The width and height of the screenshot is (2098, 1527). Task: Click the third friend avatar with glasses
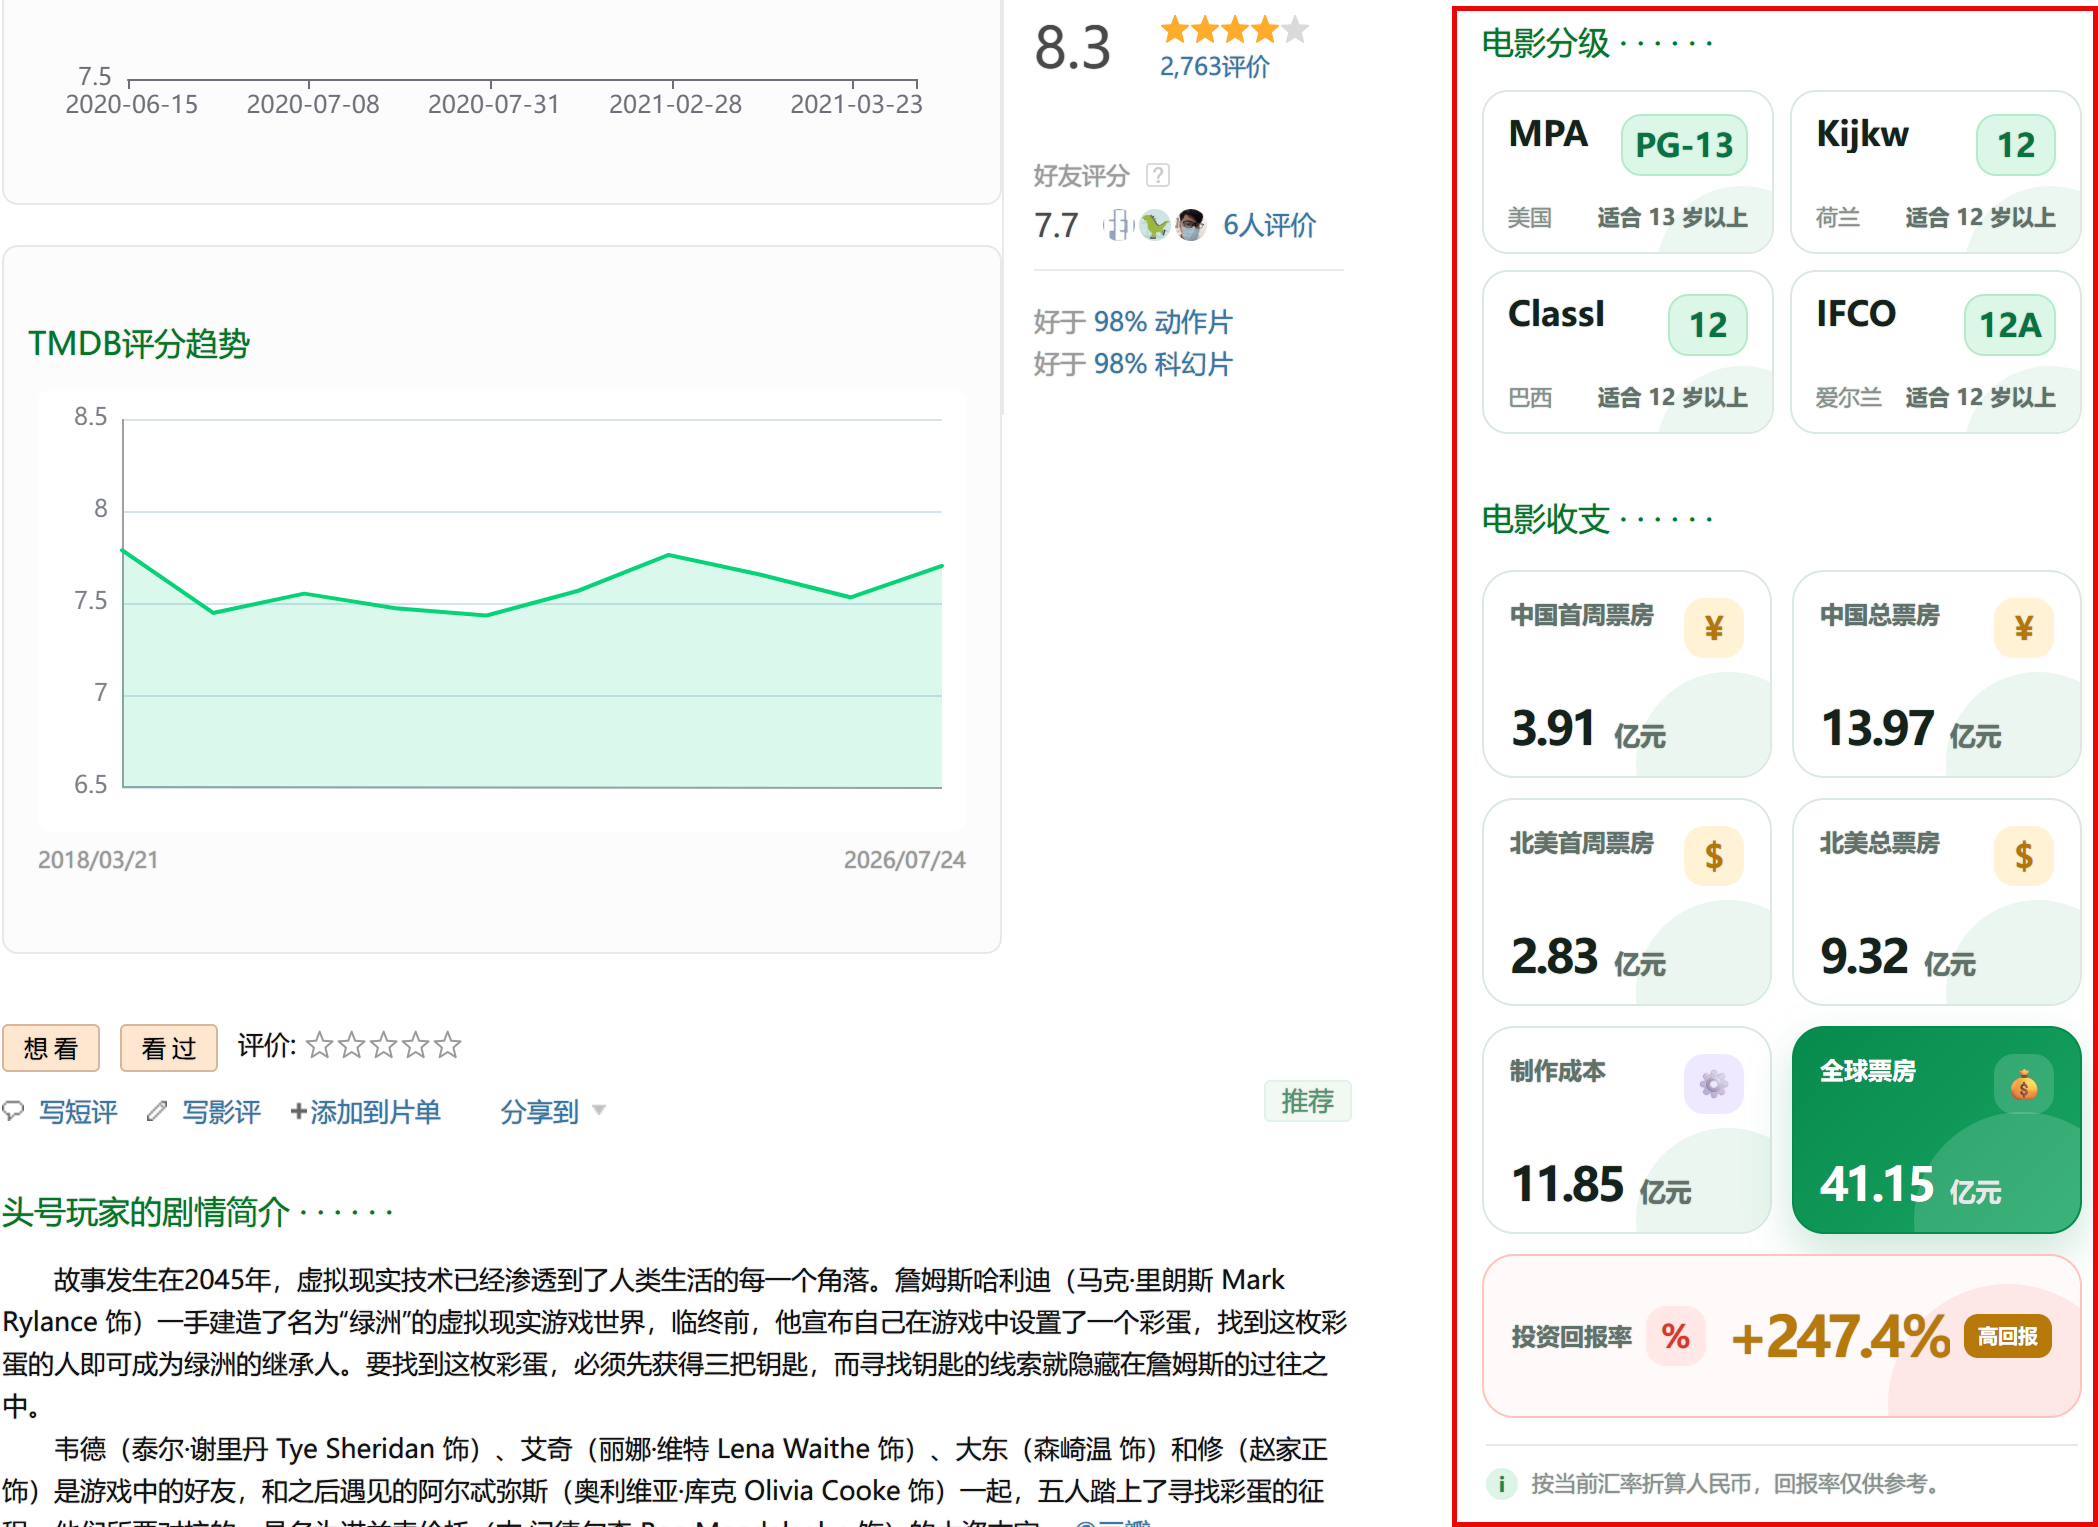pos(1190,225)
